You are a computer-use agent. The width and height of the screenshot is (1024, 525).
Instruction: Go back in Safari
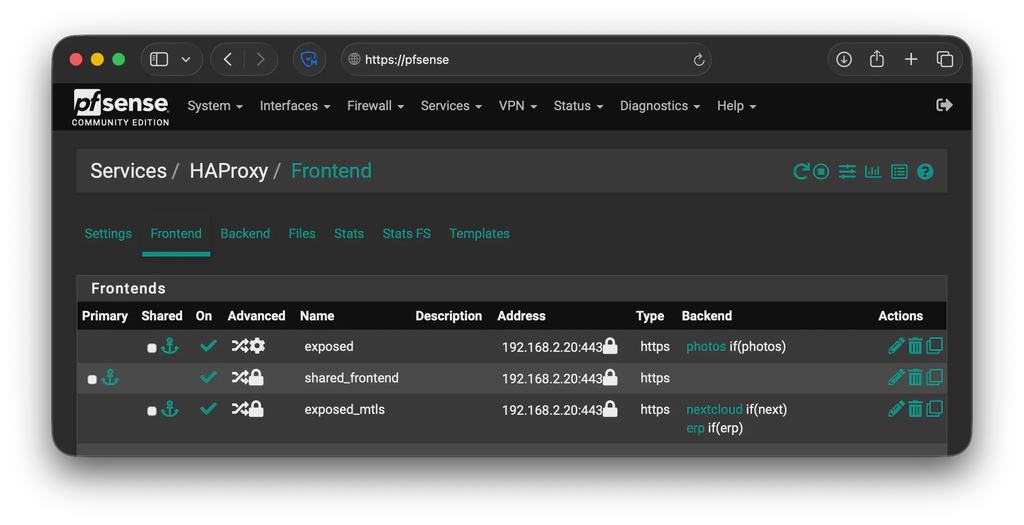click(227, 59)
